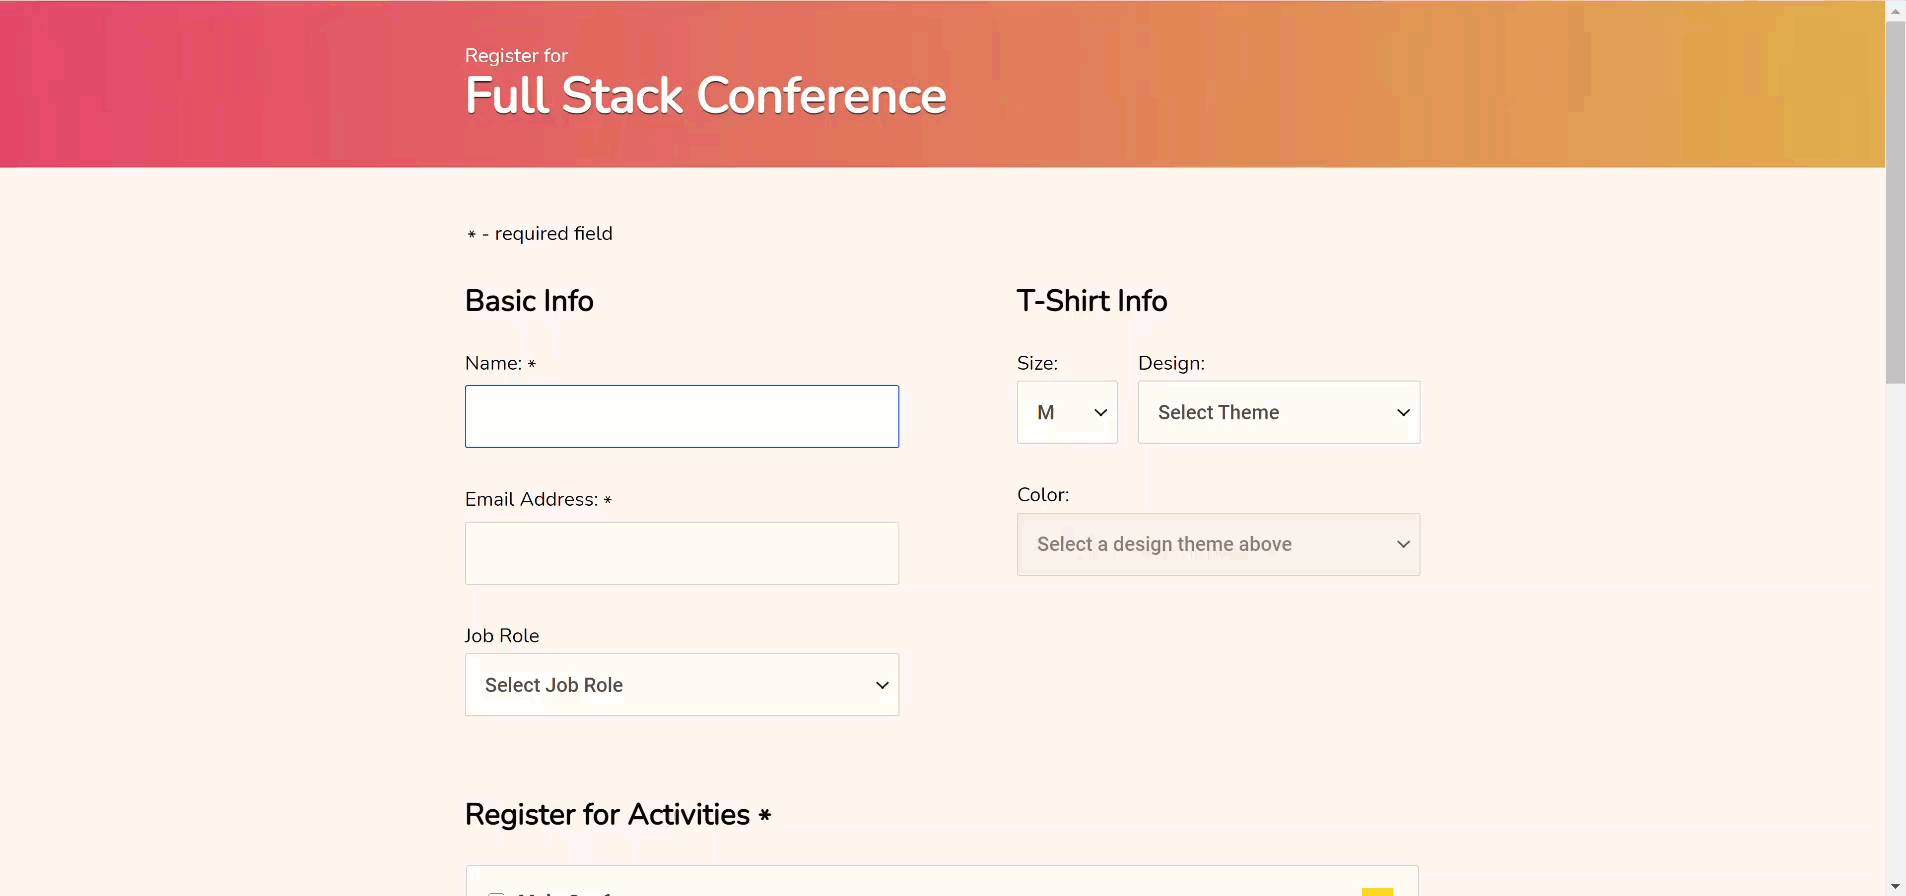Click the "Job Role" label
This screenshot has width=1906, height=896.
pyautogui.click(x=502, y=636)
